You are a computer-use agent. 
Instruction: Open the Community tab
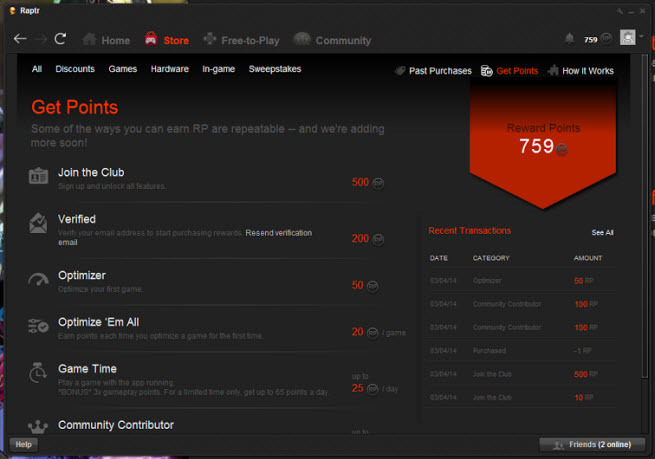[332, 40]
